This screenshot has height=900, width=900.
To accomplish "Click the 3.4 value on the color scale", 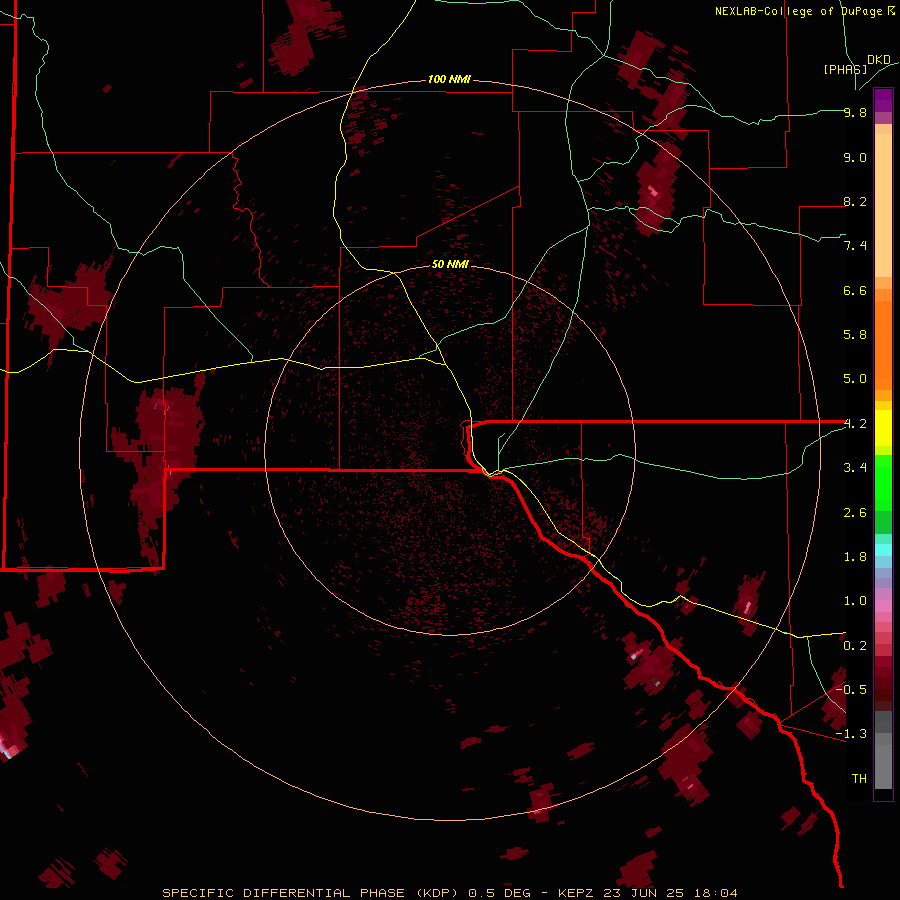I will pos(855,468).
